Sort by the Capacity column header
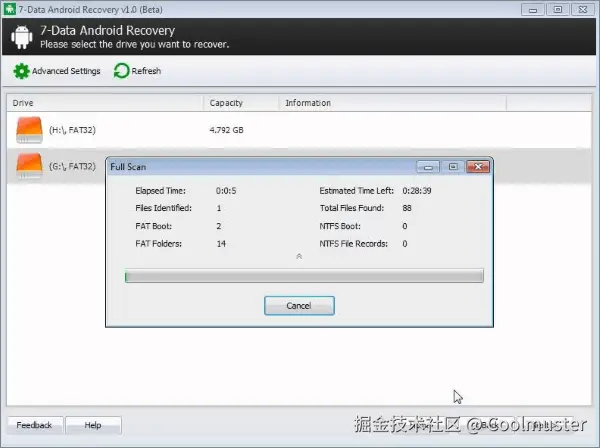600x448 pixels. coord(241,103)
